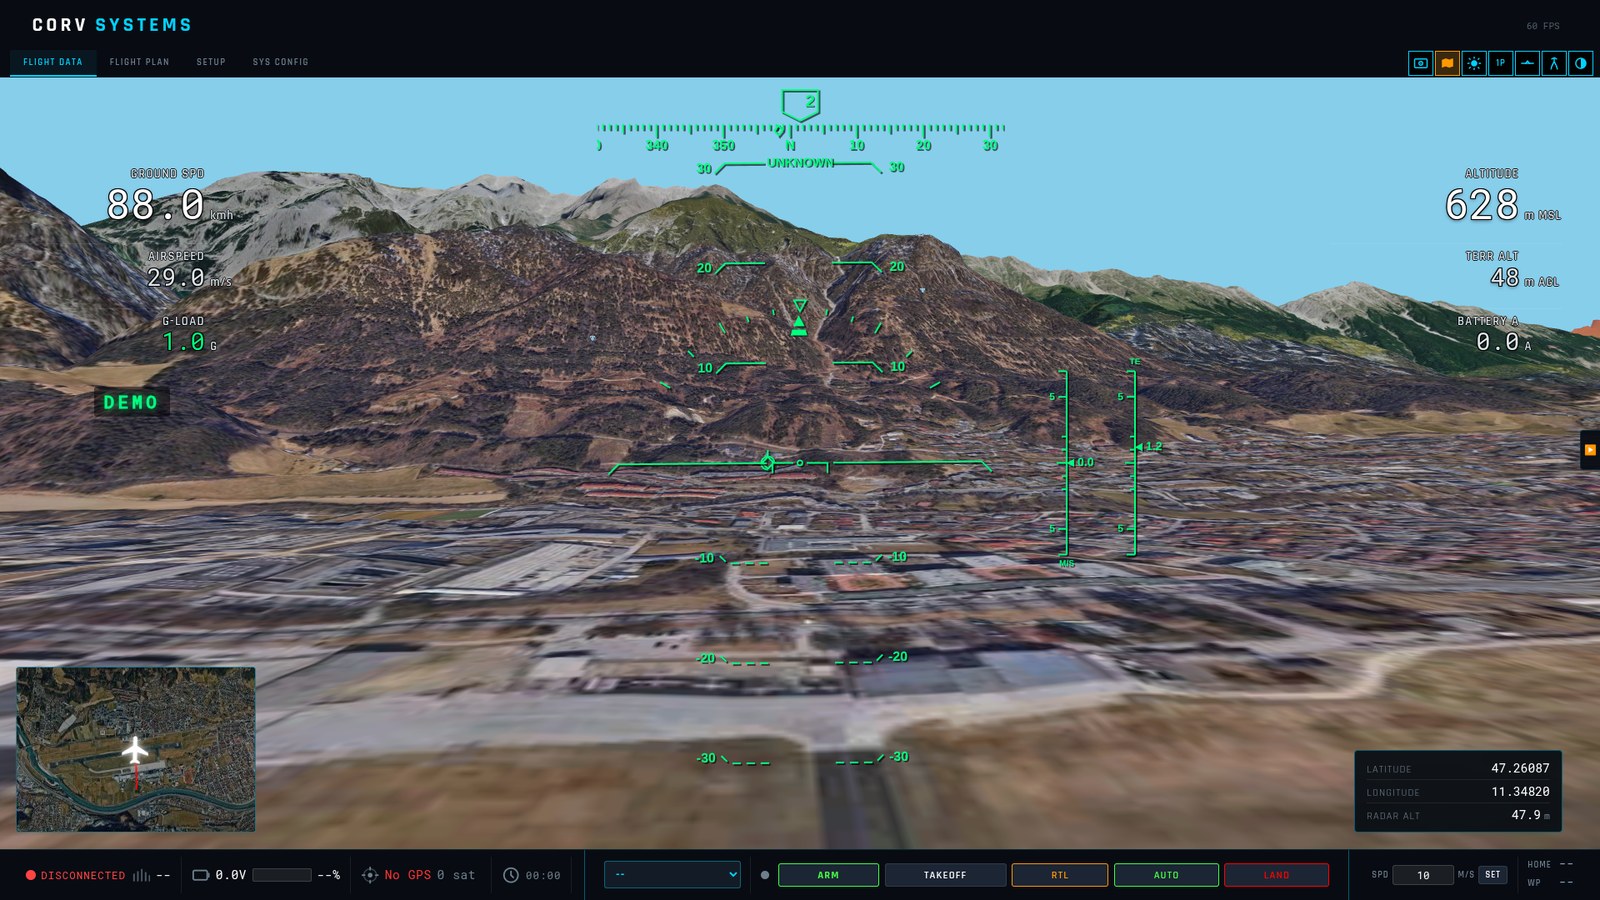Click the CORV SYSTEMS logo
The image size is (1600, 900).
click(112, 25)
